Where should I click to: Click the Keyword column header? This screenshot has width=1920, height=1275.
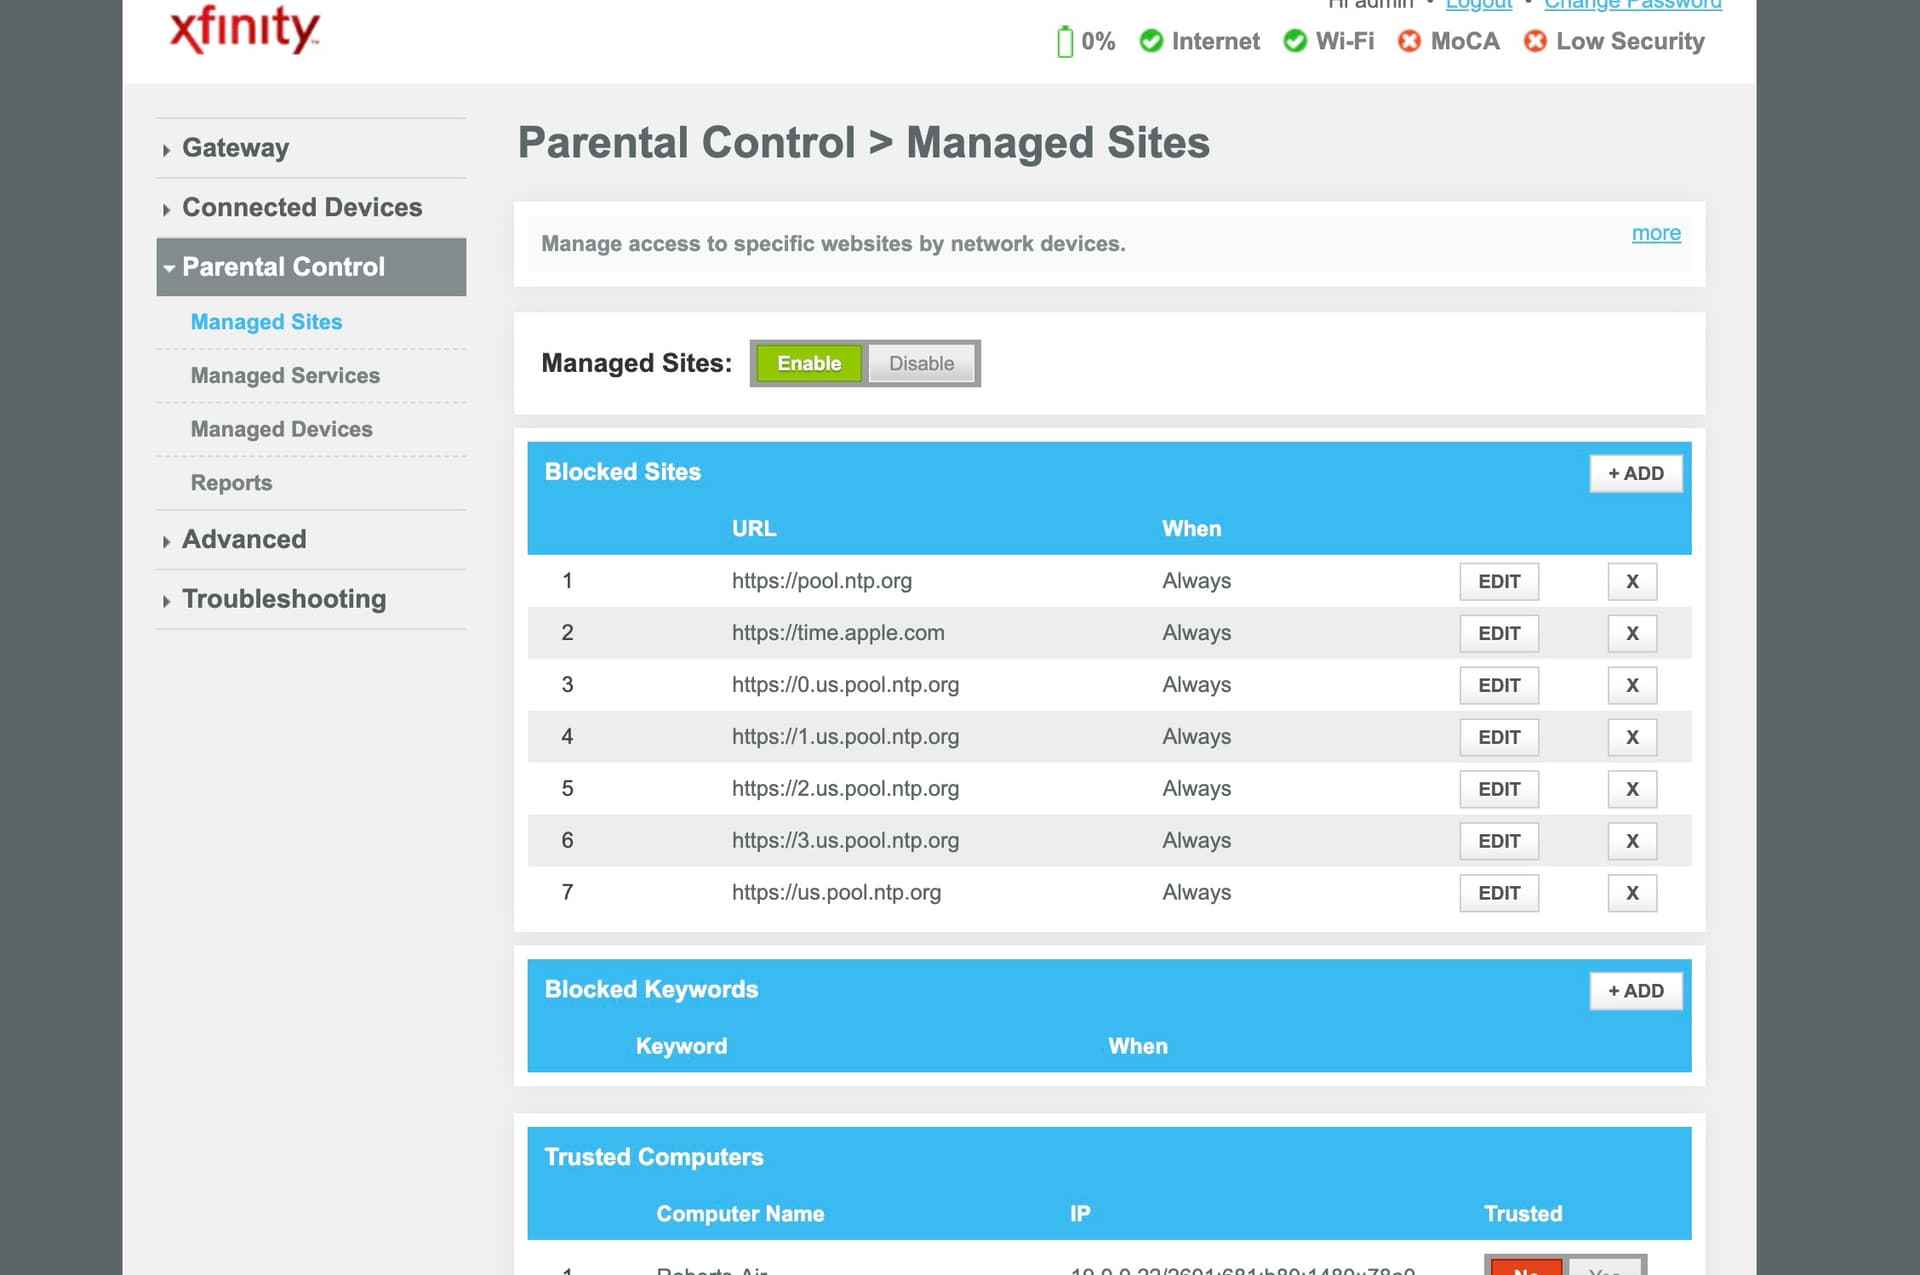coord(681,1046)
